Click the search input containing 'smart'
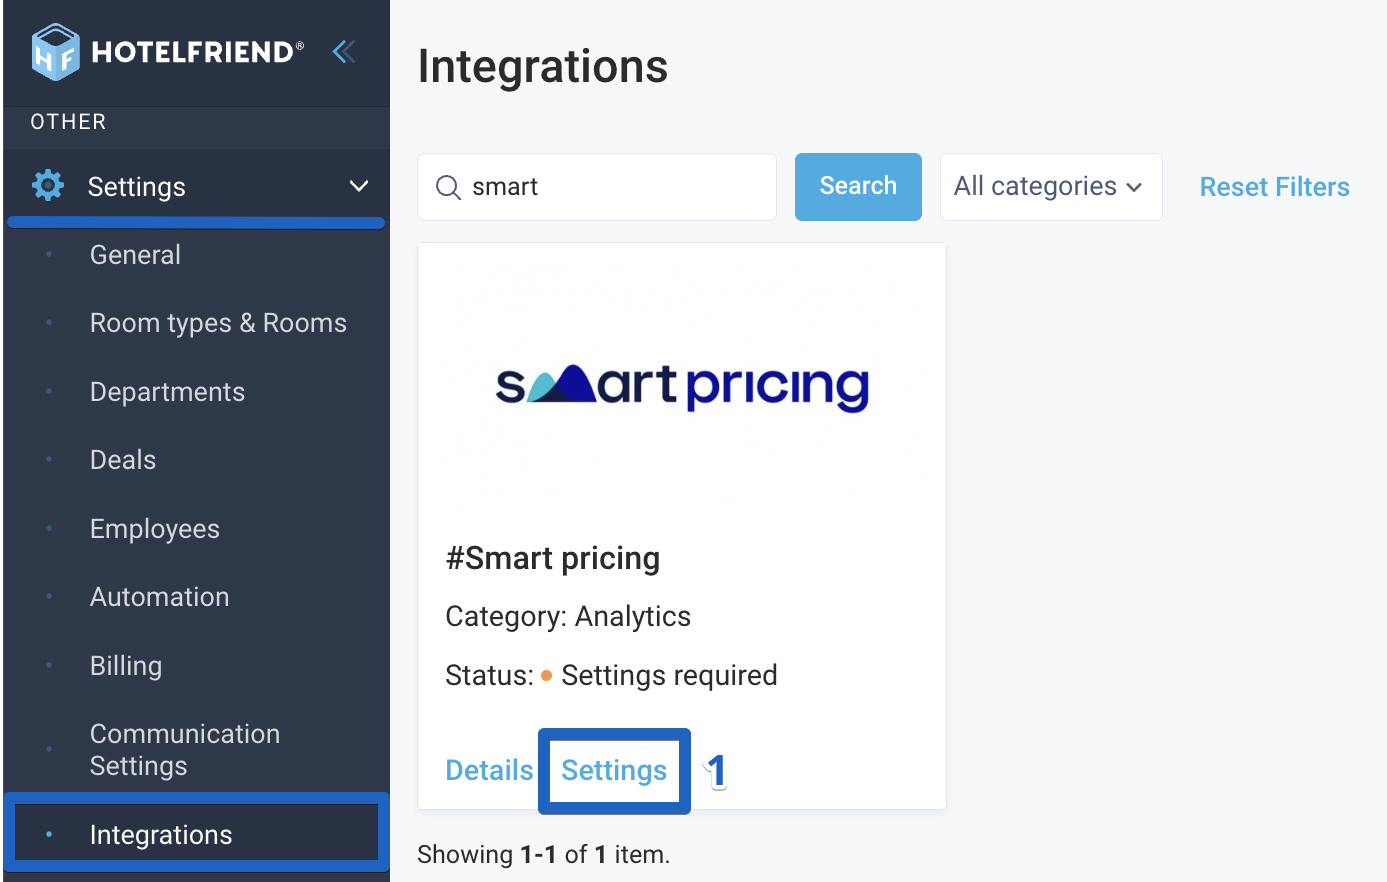 tap(597, 187)
